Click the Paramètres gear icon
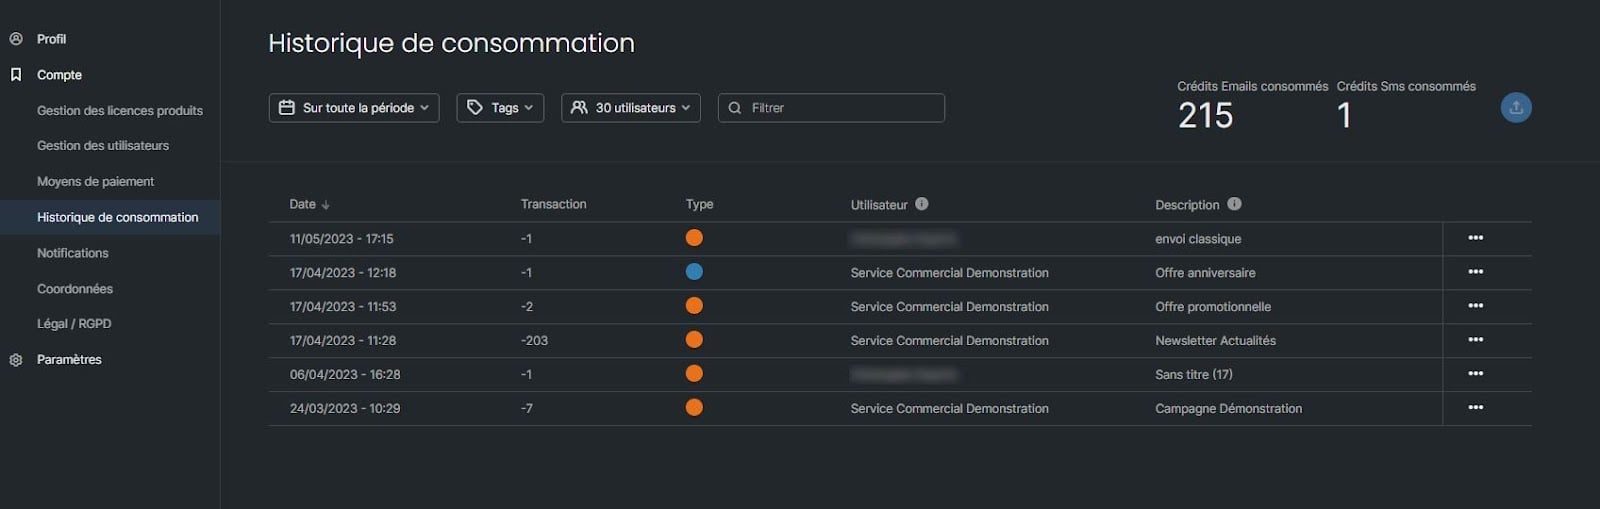The height and width of the screenshot is (509, 1600). [16, 360]
